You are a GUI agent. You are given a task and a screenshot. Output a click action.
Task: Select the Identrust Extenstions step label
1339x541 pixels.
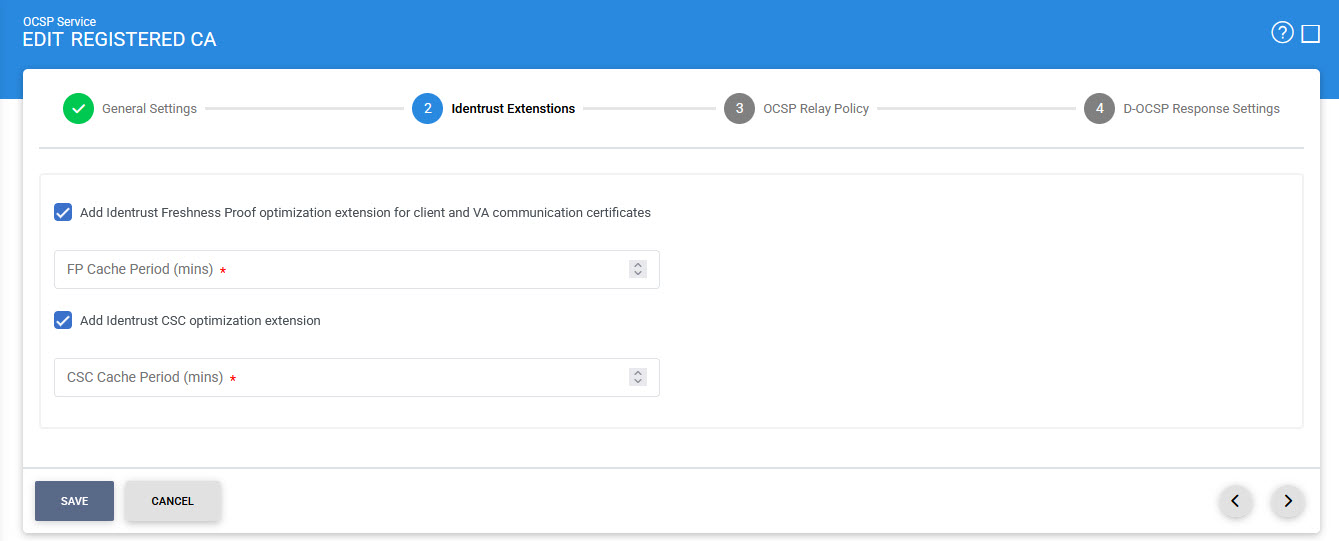(513, 109)
